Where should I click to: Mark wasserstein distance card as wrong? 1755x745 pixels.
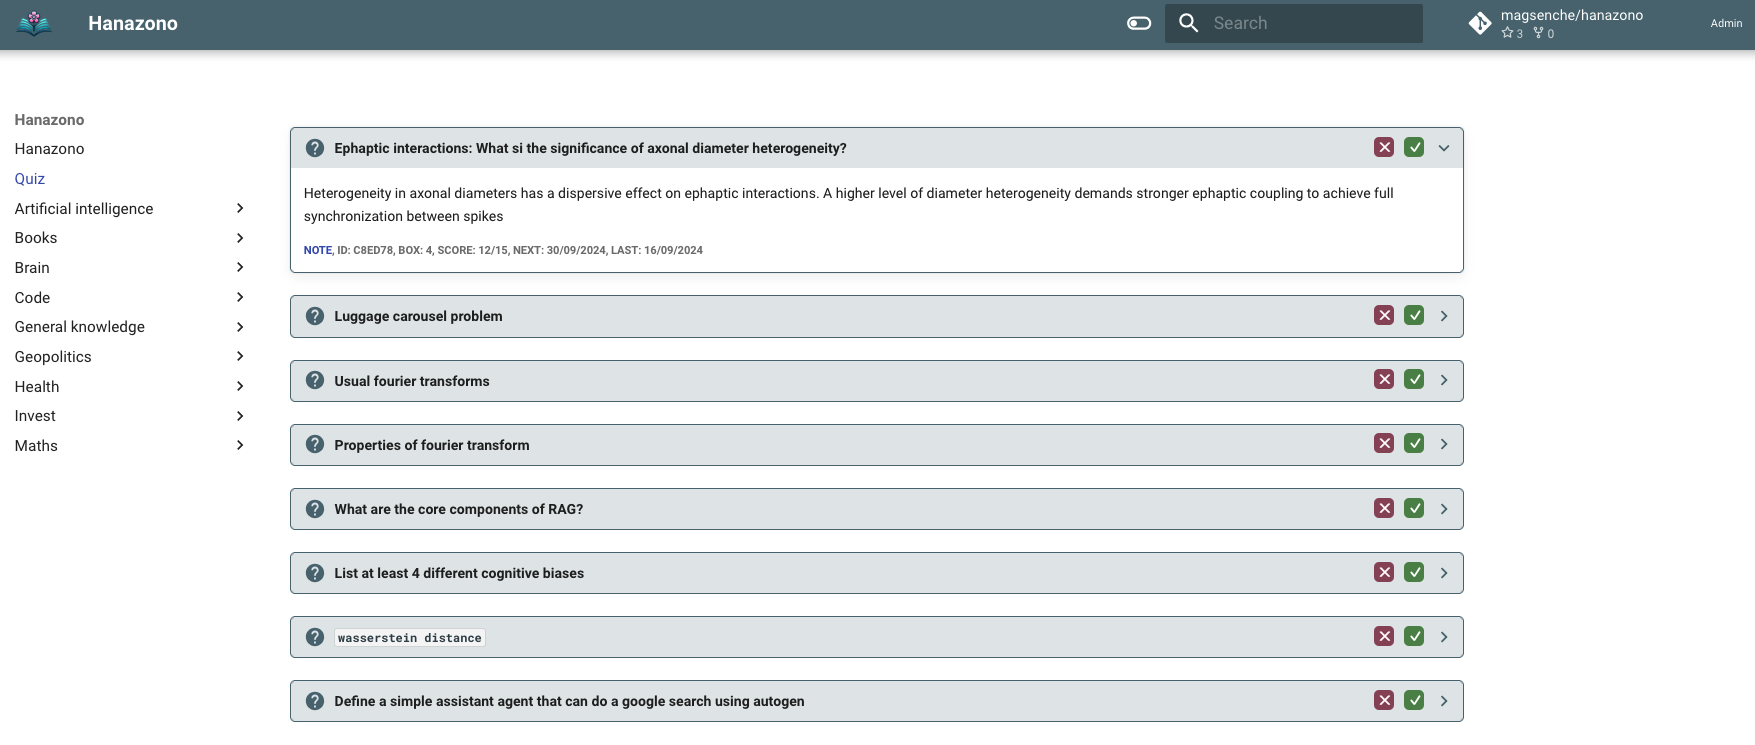click(1383, 637)
